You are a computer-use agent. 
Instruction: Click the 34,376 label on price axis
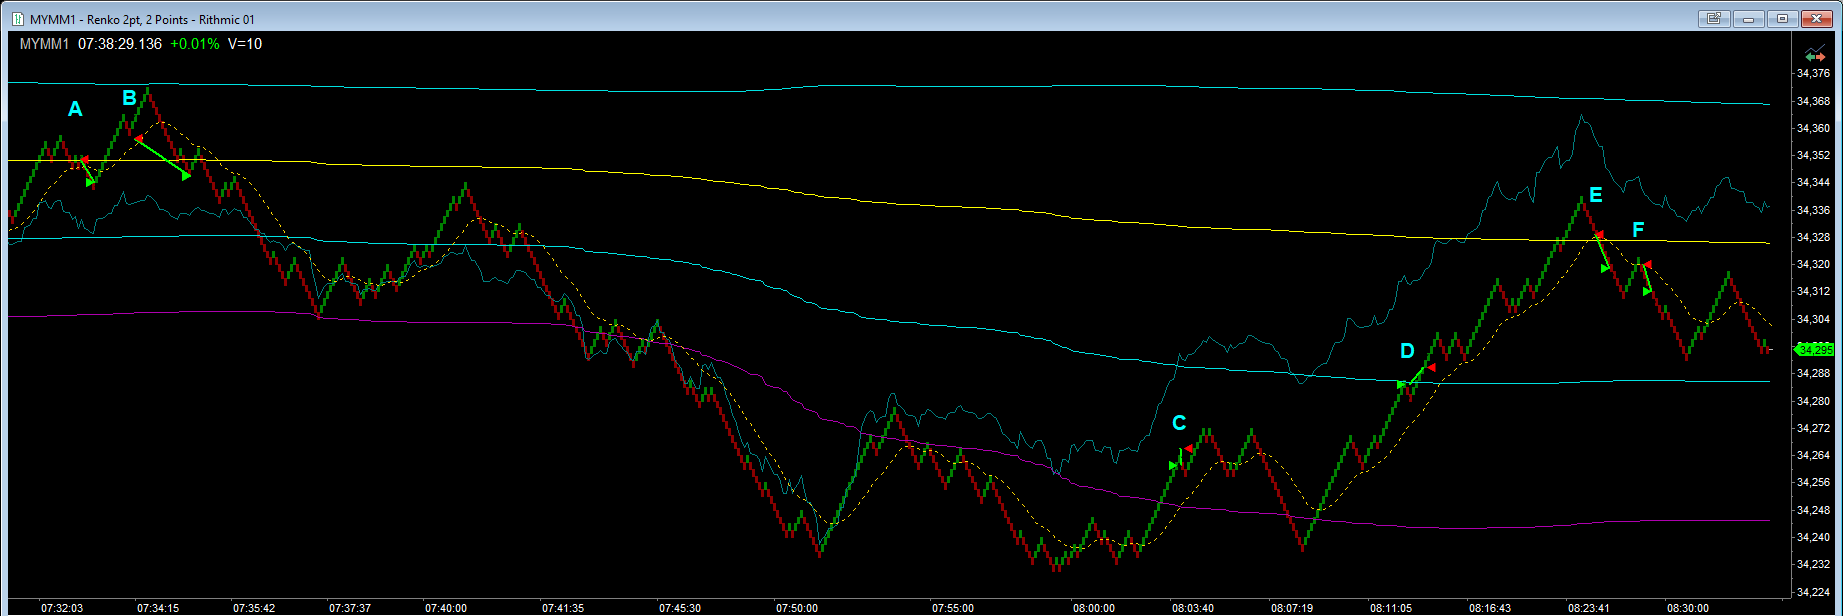coord(1814,74)
